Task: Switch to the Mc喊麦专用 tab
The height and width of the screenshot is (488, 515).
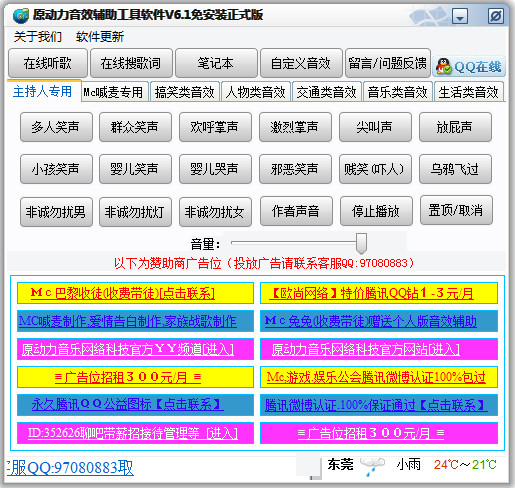Action: (114, 92)
